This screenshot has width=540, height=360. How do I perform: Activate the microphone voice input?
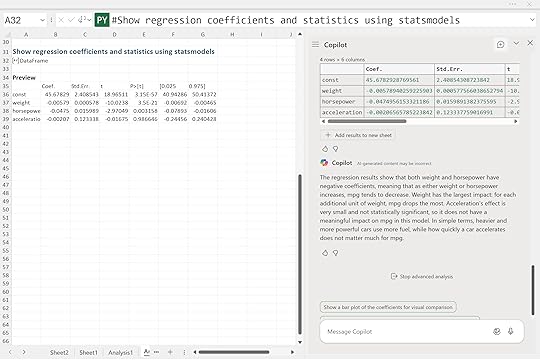coord(511,331)
